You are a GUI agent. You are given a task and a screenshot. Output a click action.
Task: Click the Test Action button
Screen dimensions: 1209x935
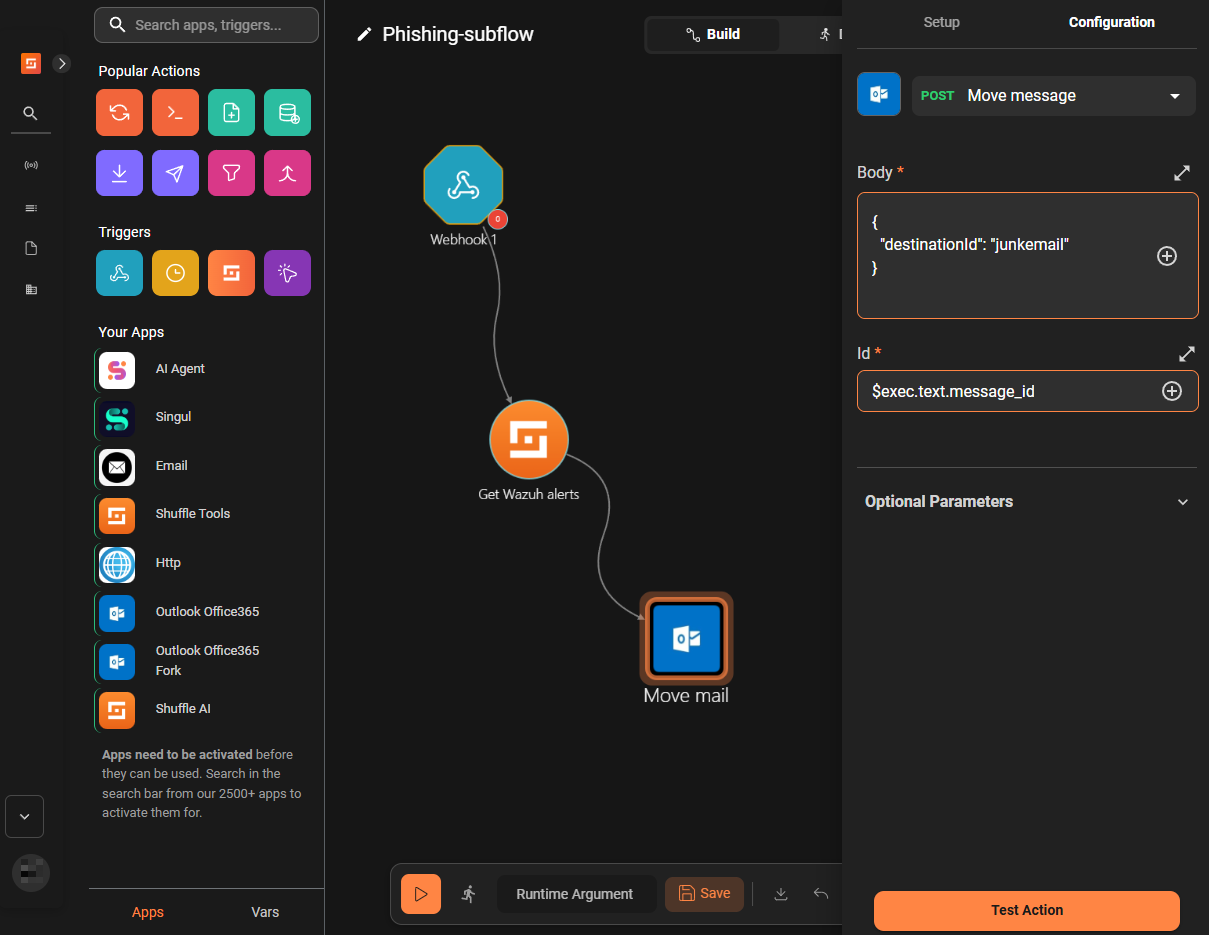click(x=1026, y=910)
